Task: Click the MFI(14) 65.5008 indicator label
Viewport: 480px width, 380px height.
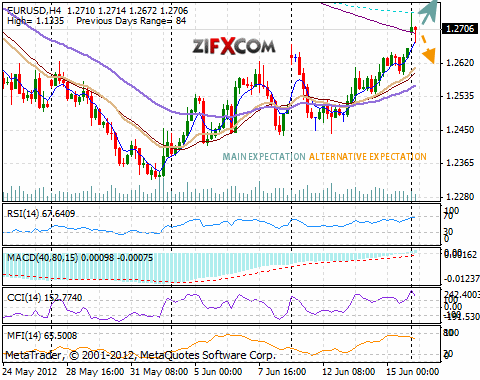Action: coord(42,336)
